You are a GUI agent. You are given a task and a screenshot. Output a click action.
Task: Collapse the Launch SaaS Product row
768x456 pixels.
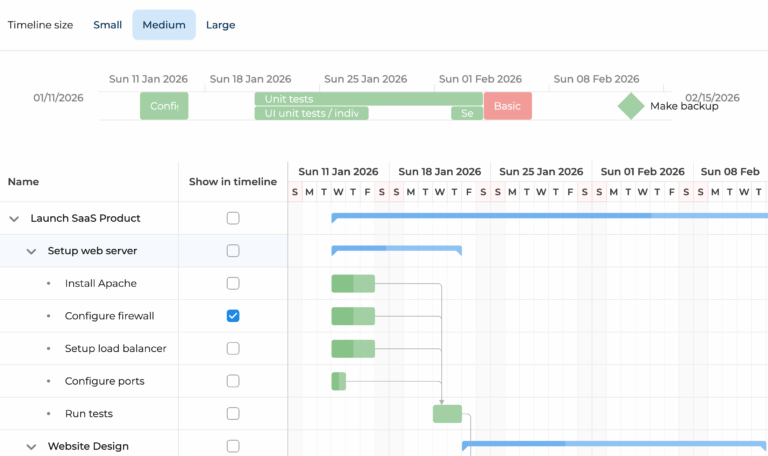click(14, 218)
